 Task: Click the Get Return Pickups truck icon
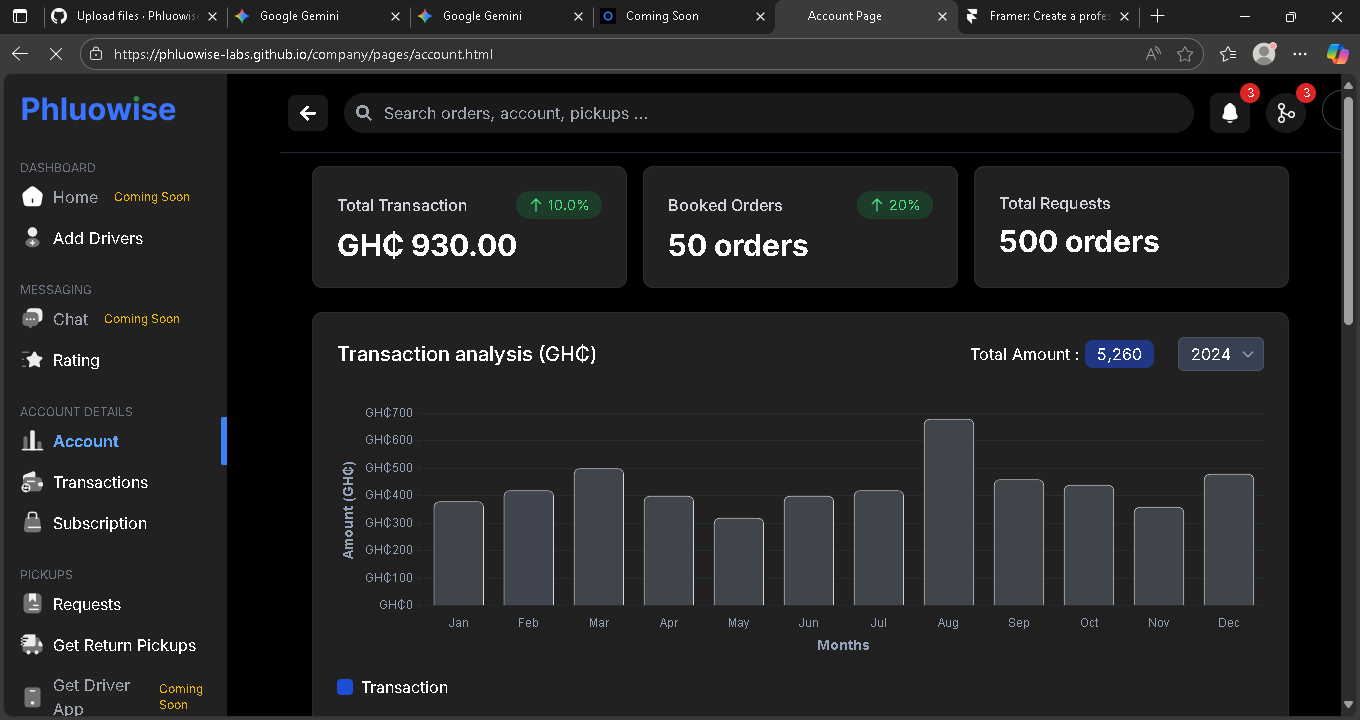[x=33, y=645]
